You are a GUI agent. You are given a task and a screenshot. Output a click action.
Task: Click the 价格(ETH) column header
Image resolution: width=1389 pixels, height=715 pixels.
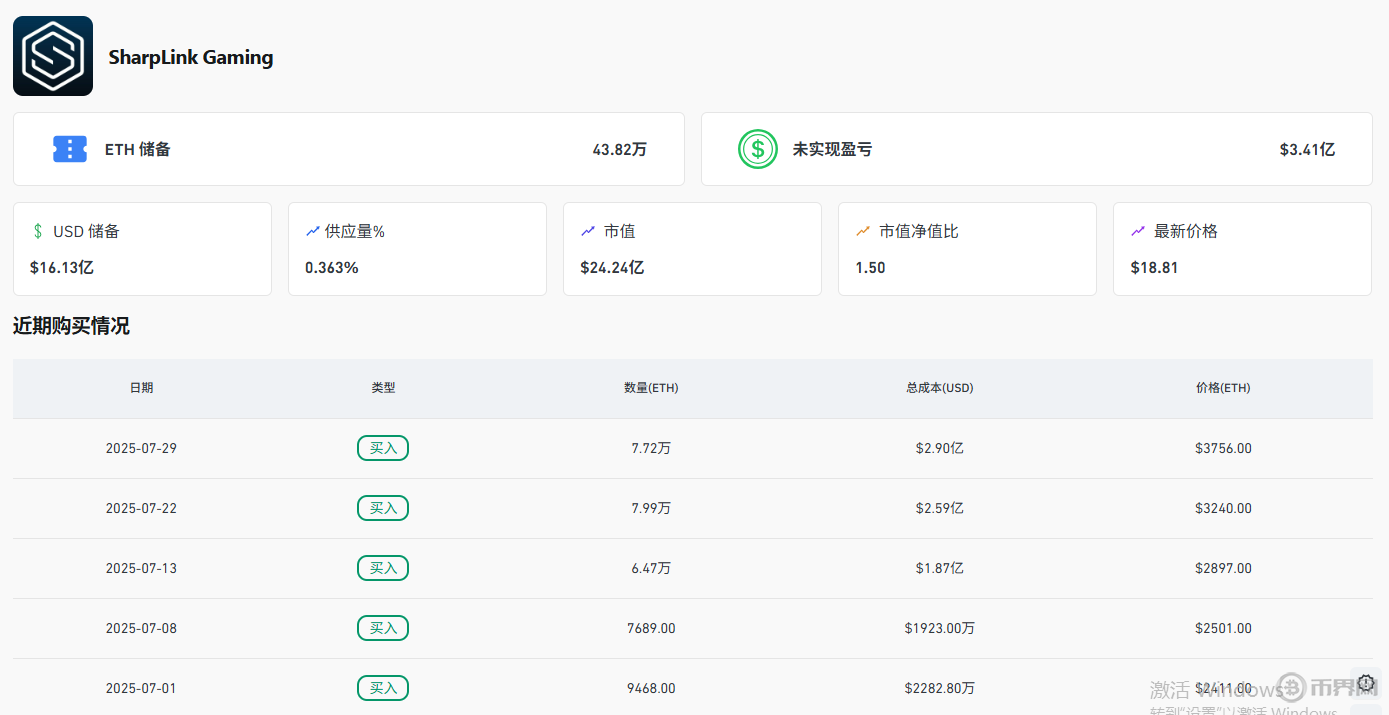[x=1222, y=388]
